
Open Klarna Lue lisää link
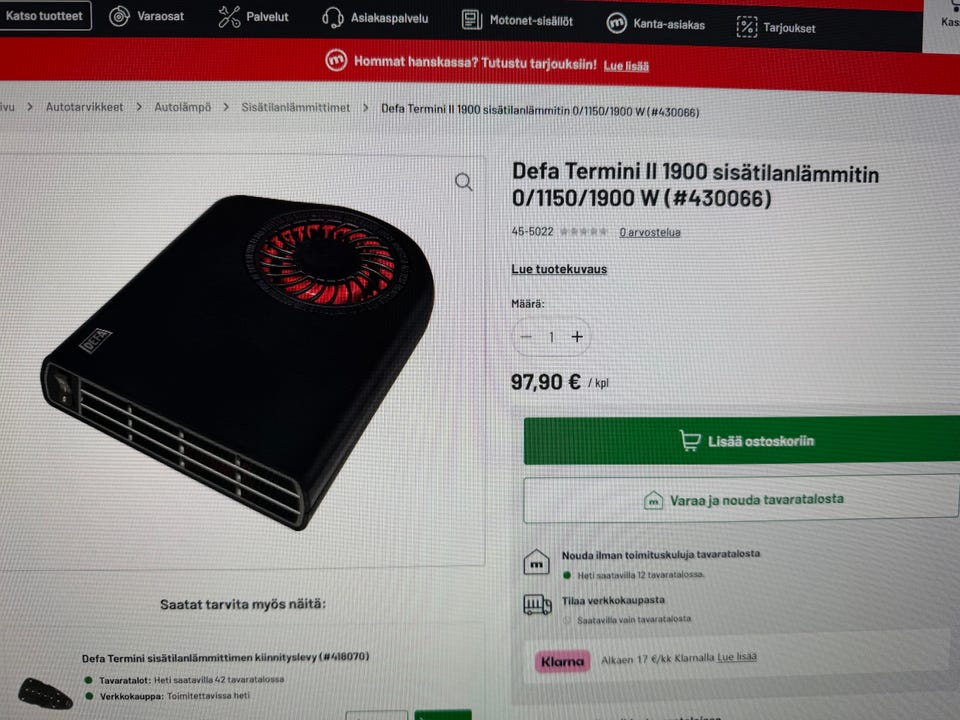[737, 657]
